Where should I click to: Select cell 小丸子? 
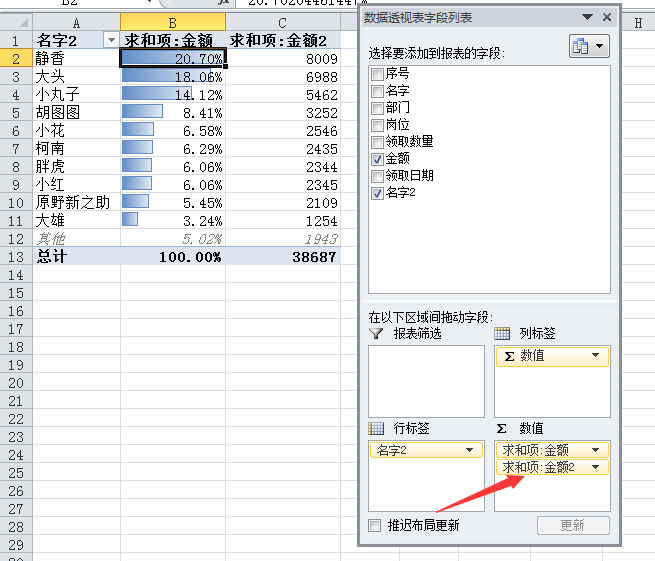point(76,94)
